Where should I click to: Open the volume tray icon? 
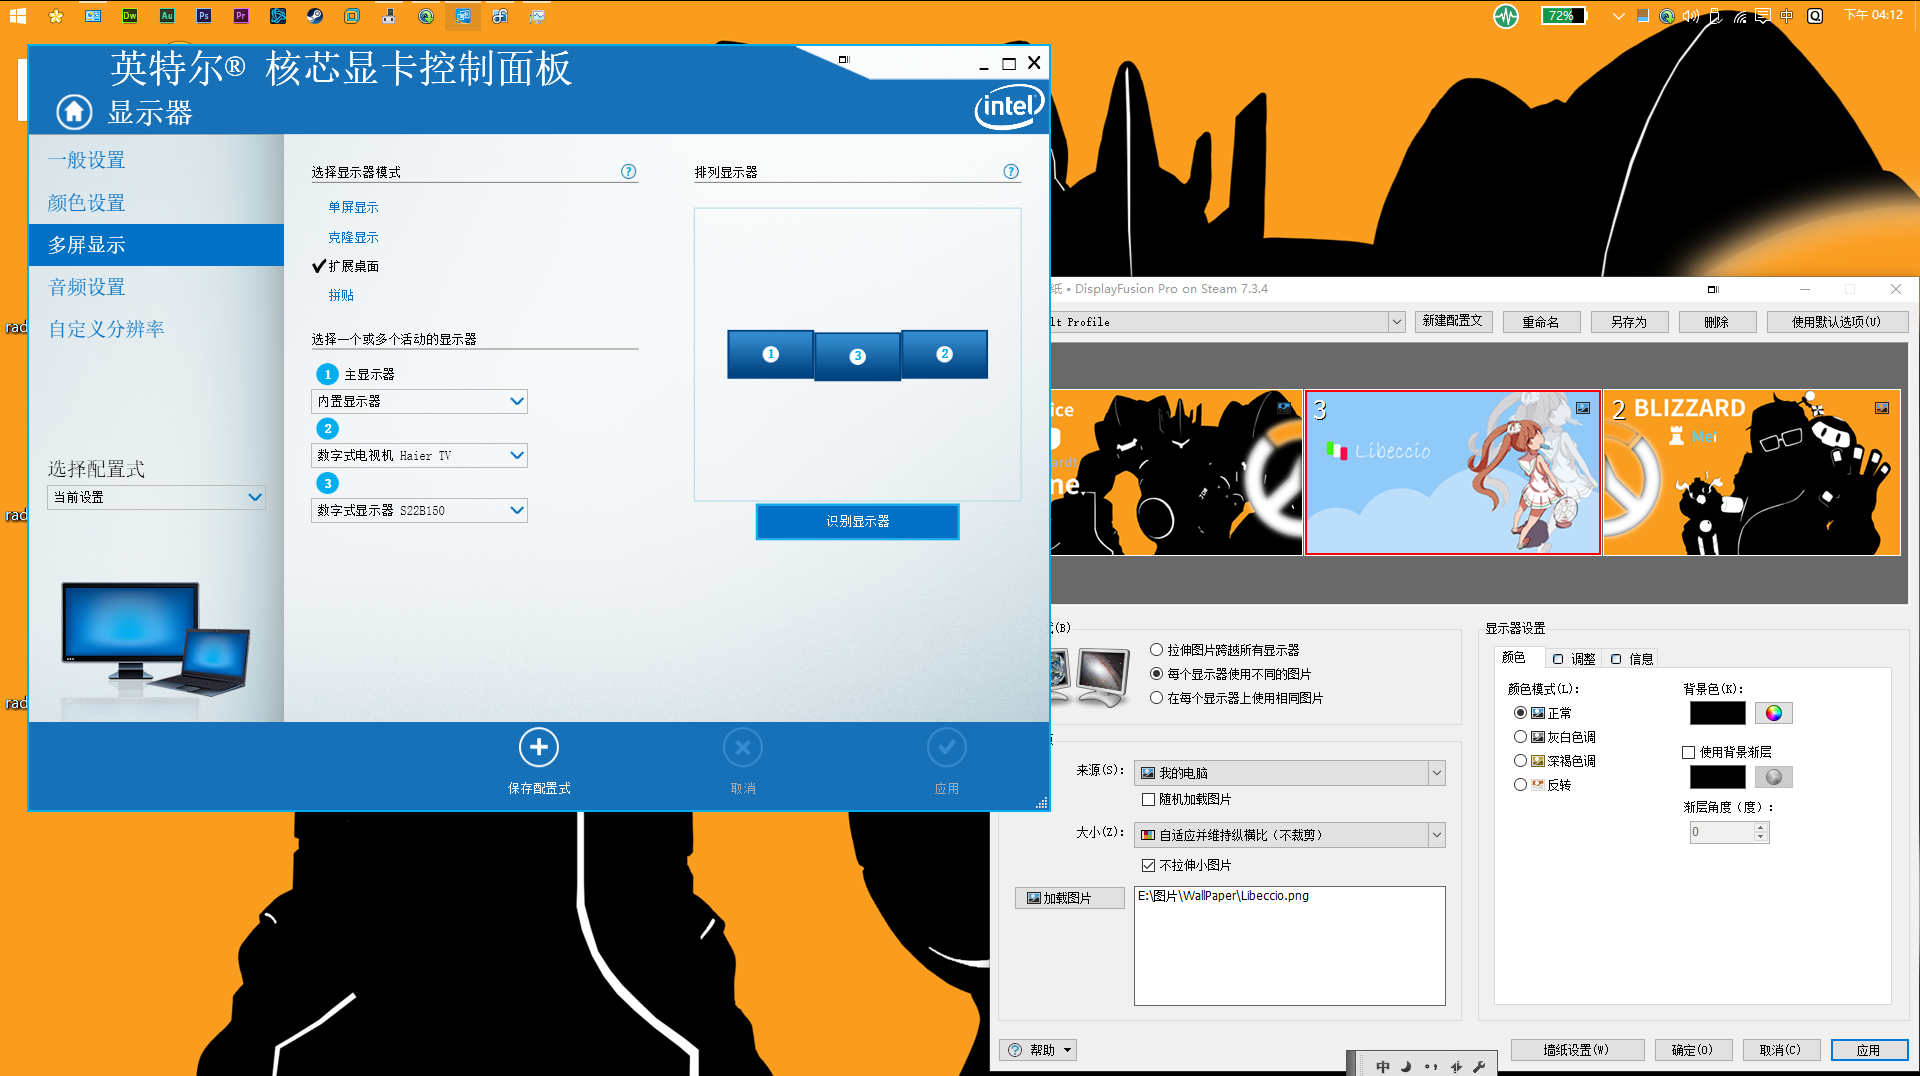pos(1691,15)
